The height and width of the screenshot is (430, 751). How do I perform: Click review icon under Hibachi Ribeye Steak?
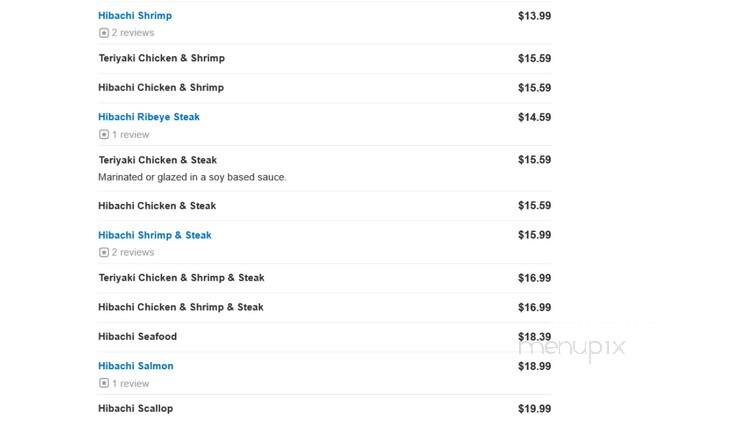(103, 135)
